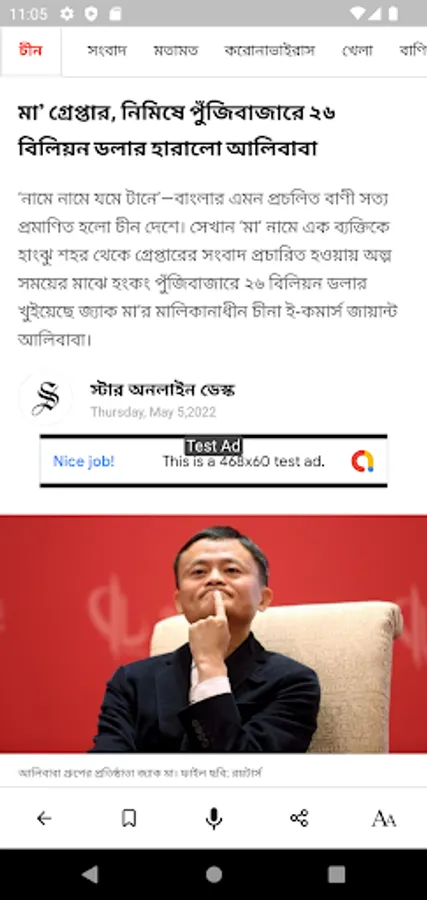Tap the Android back navigation button
This screenshot has width=427, height=900.
coord(90,874)
